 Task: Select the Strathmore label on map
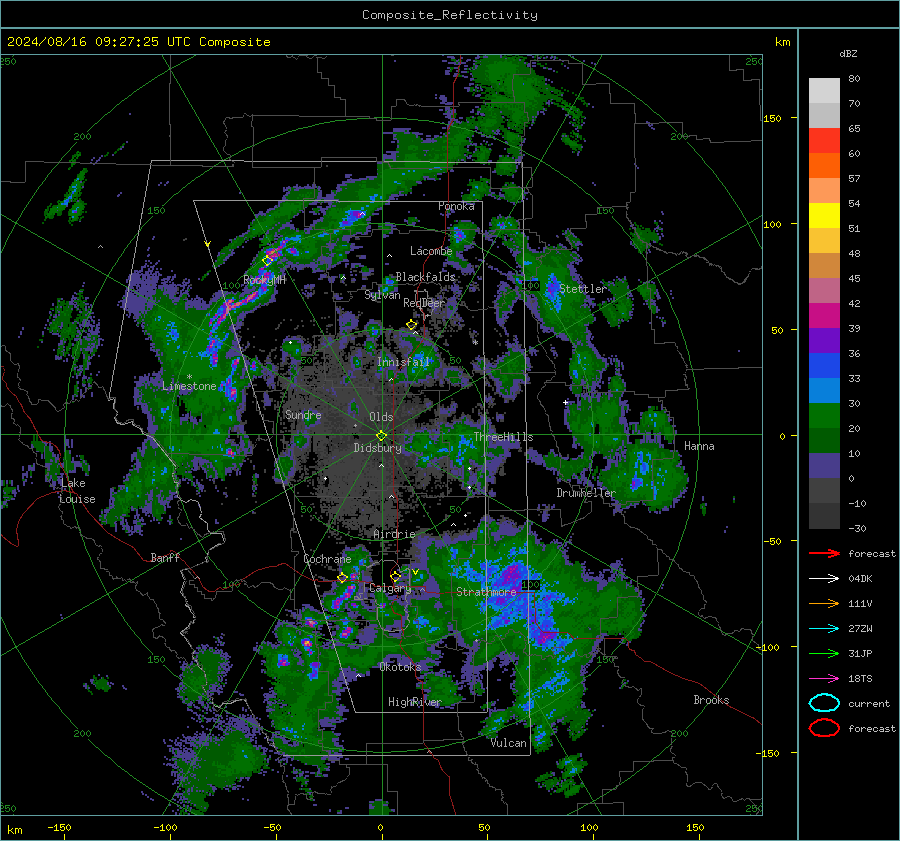pos(486,592)
